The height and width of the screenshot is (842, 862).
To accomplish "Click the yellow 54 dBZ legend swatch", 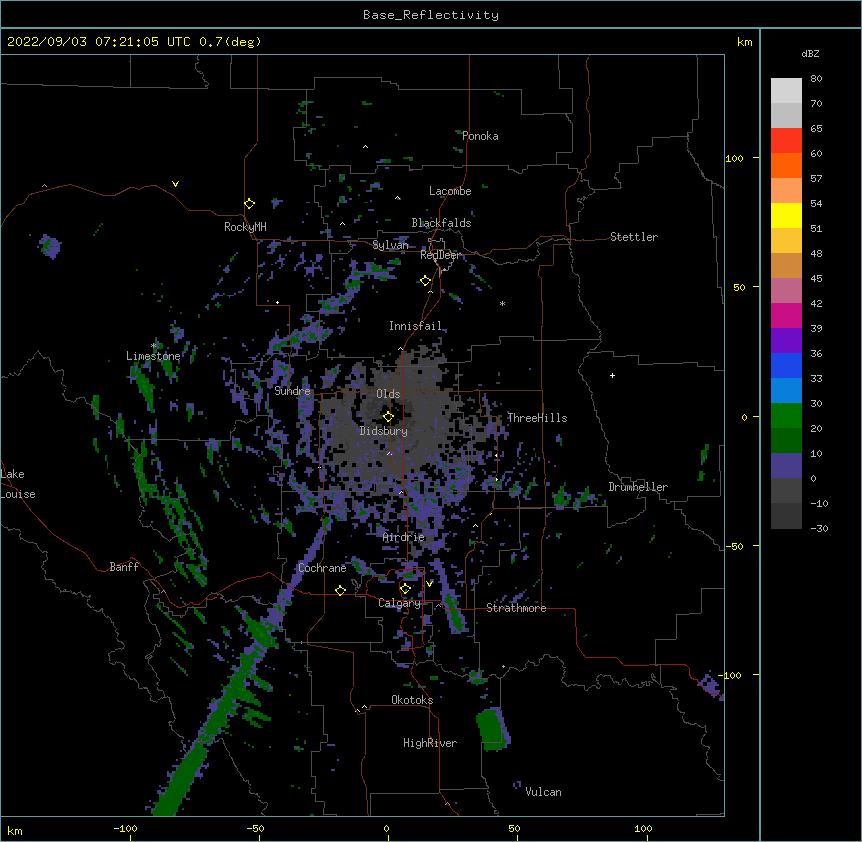I will click(x=786, y=215).
